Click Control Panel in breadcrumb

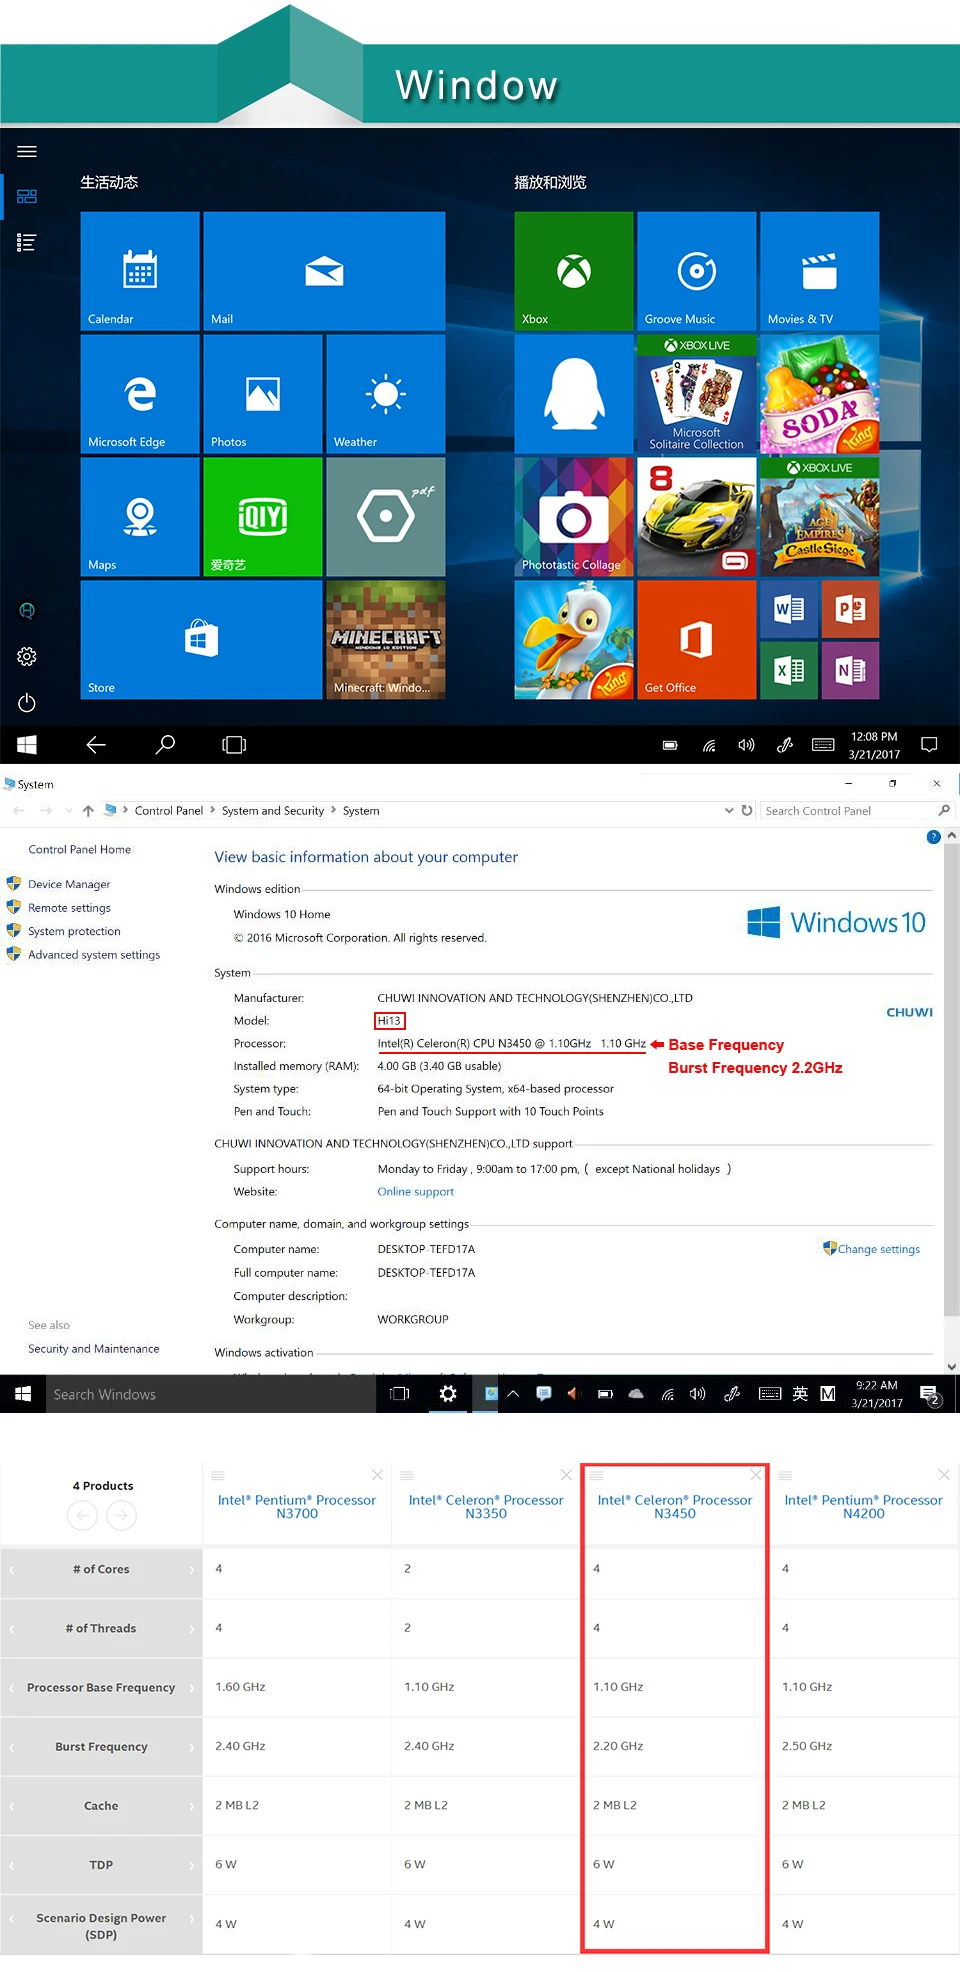(x=169, y=811)
